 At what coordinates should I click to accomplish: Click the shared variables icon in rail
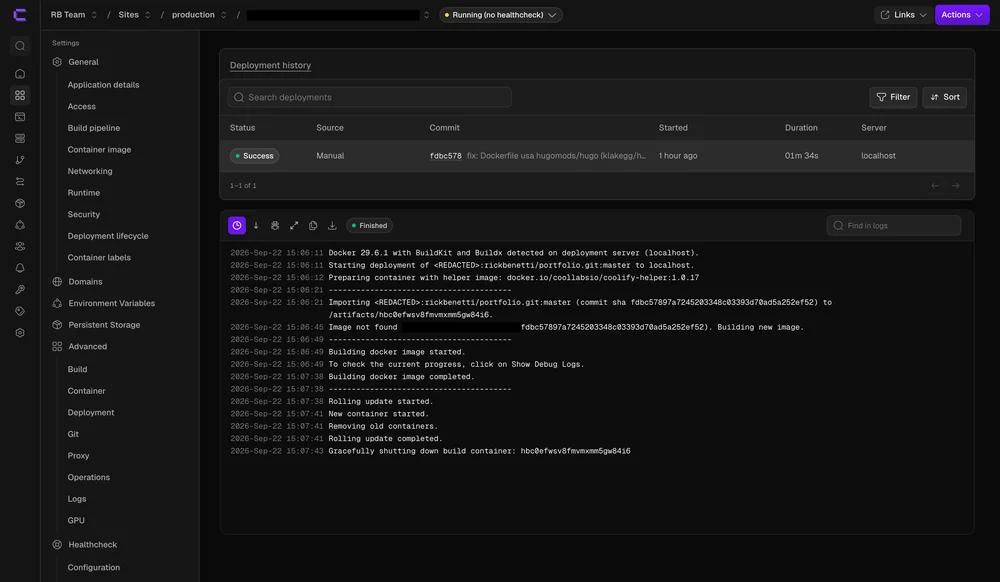(x=20, y=225)
